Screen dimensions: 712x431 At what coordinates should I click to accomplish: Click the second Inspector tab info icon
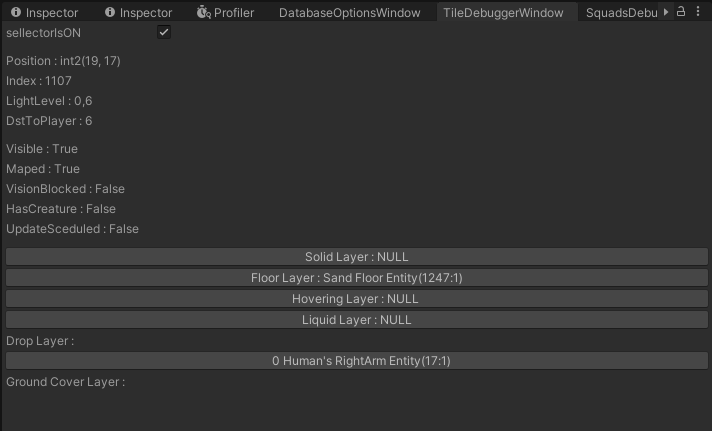point(110,12)
